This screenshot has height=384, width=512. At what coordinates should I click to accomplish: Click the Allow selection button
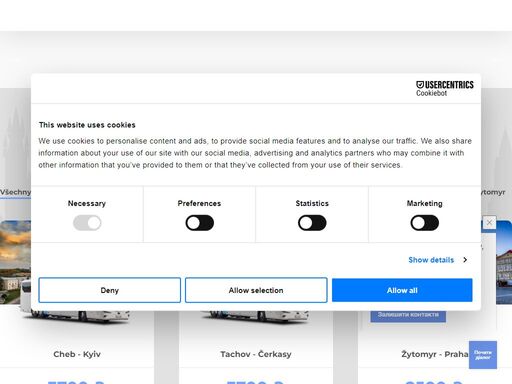click(x=256, y=290)
